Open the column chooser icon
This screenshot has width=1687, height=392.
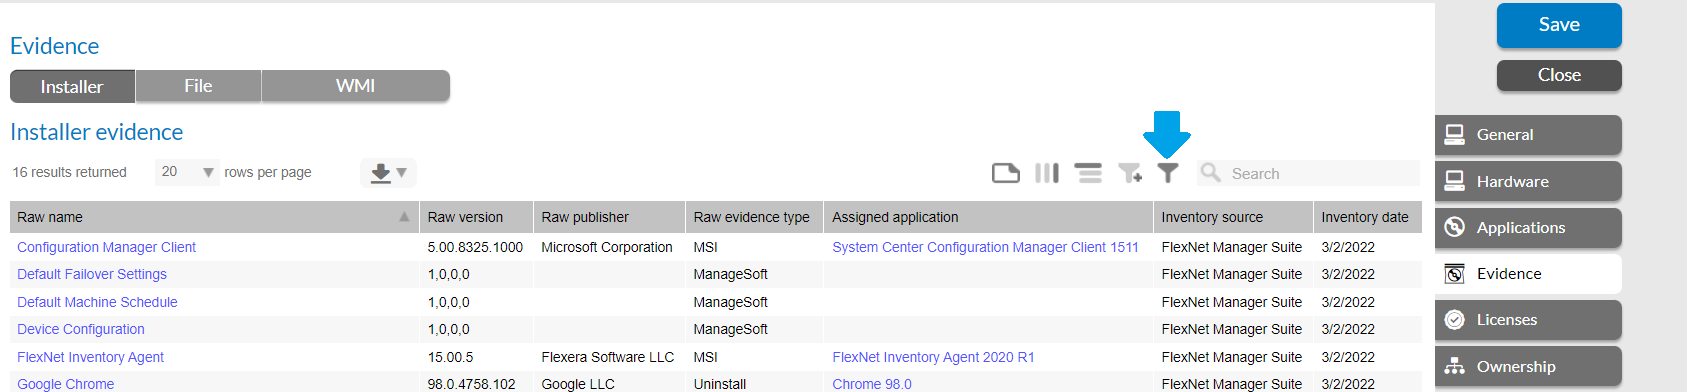click(1047, 173)
